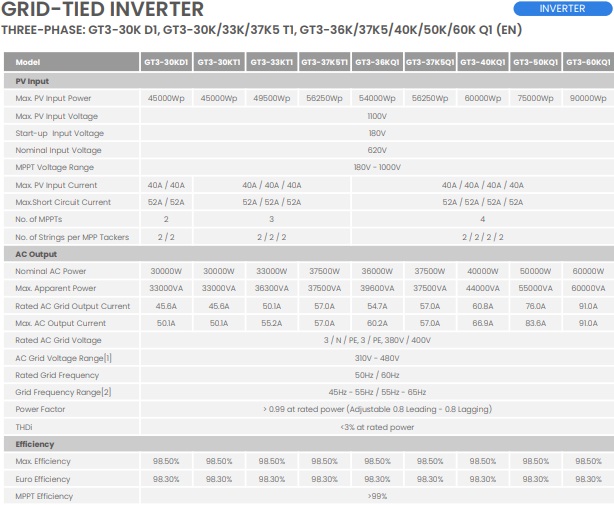Click the 60000VA apparent power value
The width and height of the screenshot is (614, 505).
pos(588,288)
